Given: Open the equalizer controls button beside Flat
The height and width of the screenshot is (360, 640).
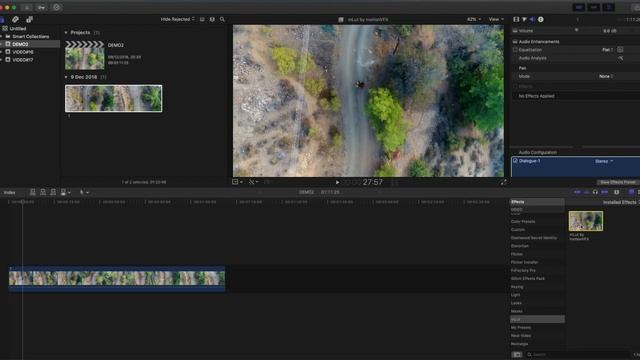Looking at the screenshot, I should pos(620,50).
